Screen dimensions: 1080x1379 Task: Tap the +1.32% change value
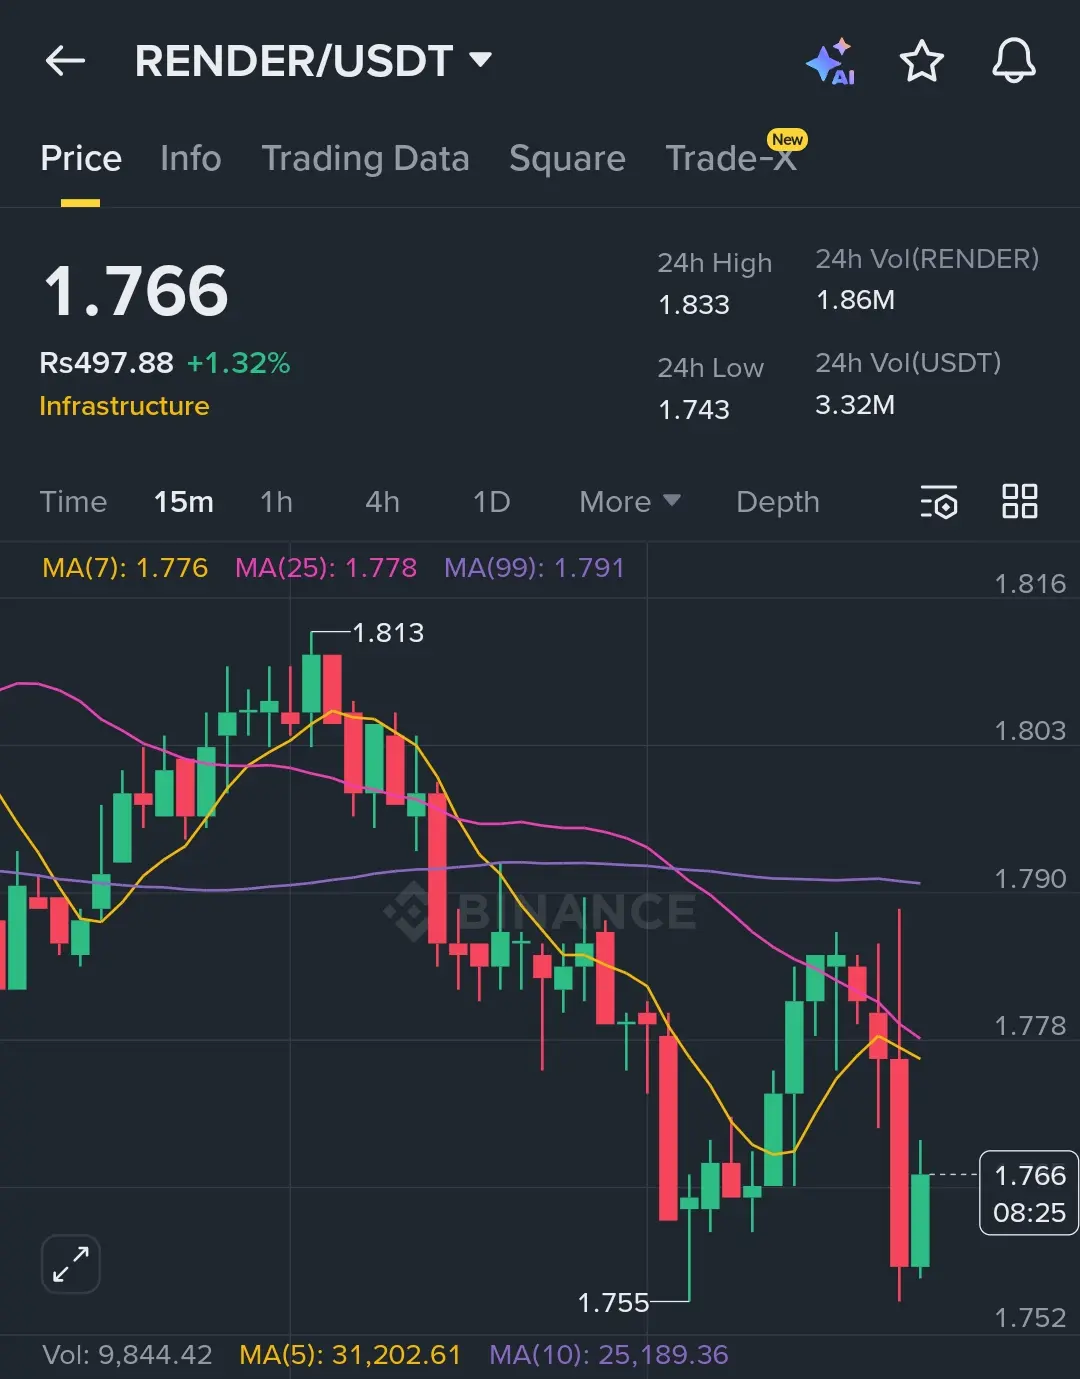(x=239, y=363)
